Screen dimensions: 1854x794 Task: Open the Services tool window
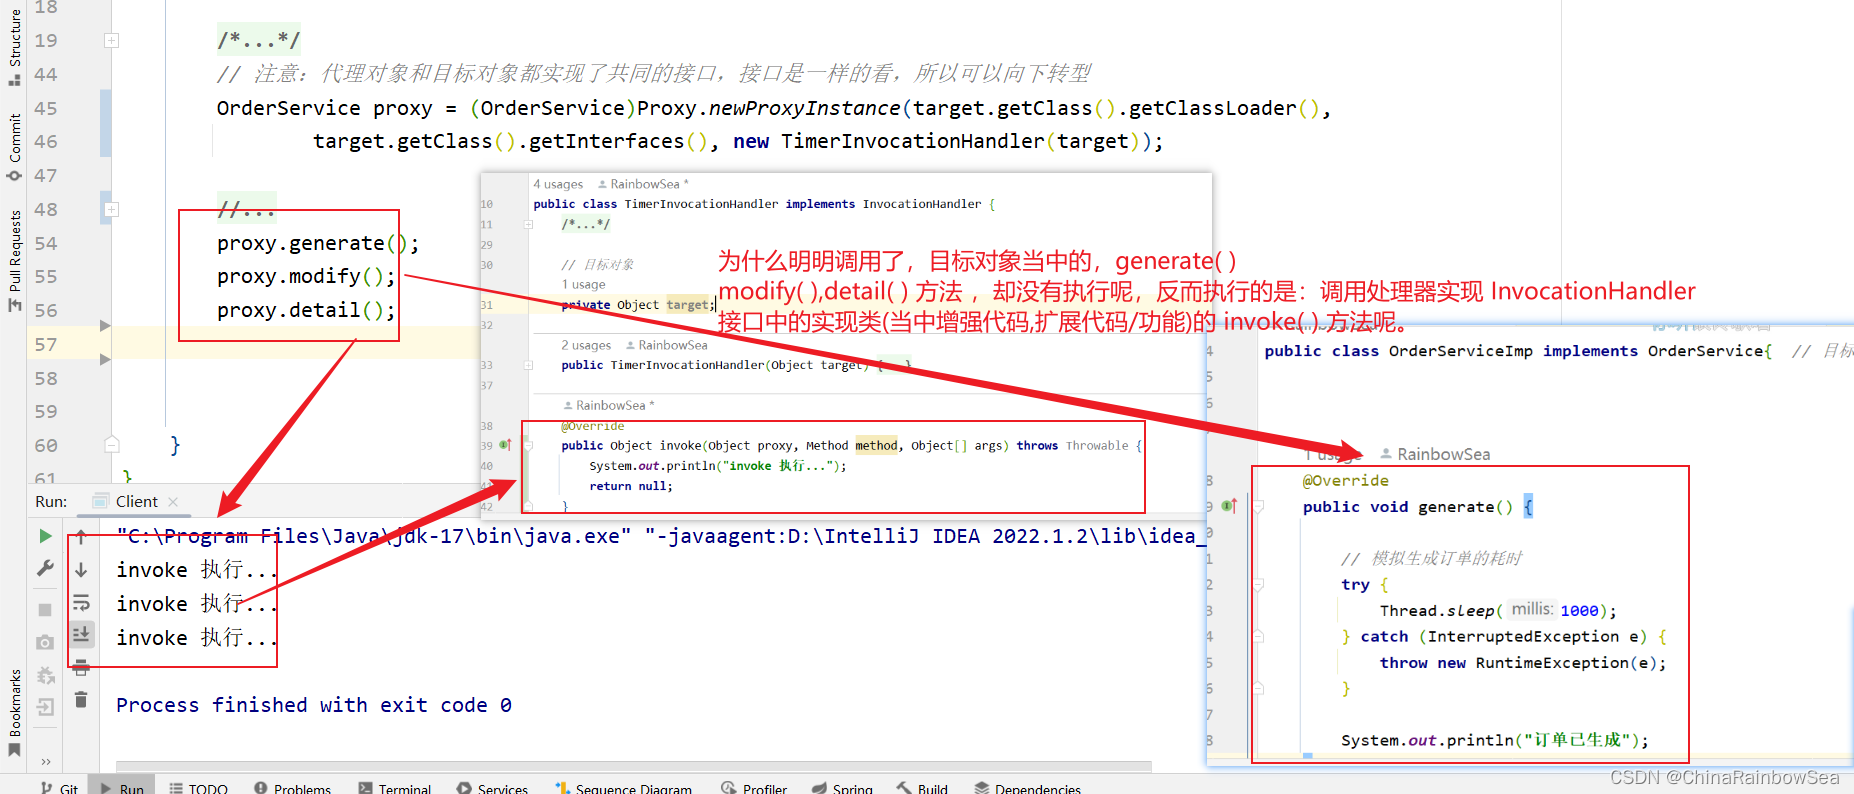(x=492, y=788)
